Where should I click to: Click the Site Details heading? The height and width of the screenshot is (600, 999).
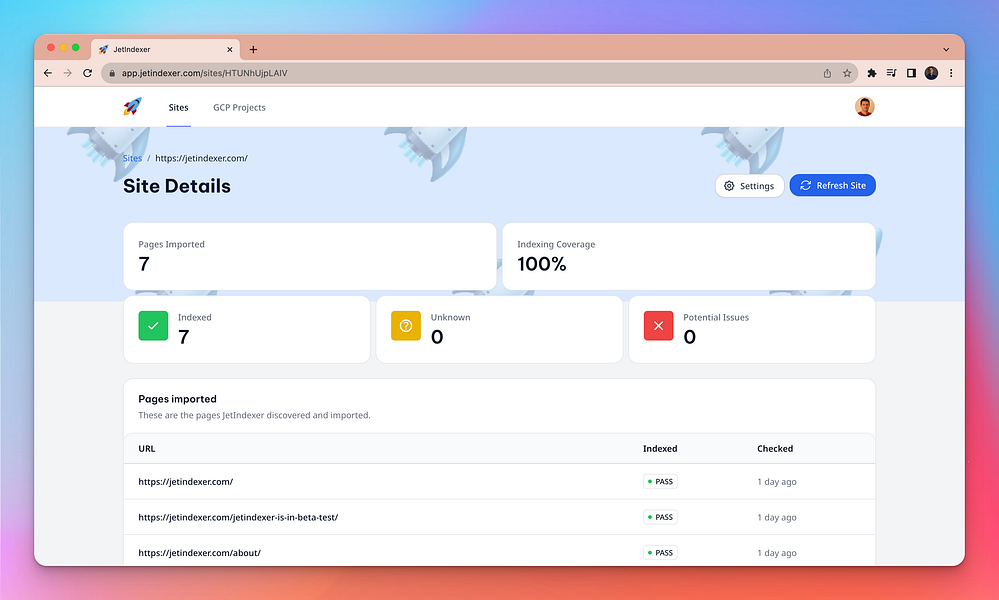pyautogui.click(x=176, y=186)
